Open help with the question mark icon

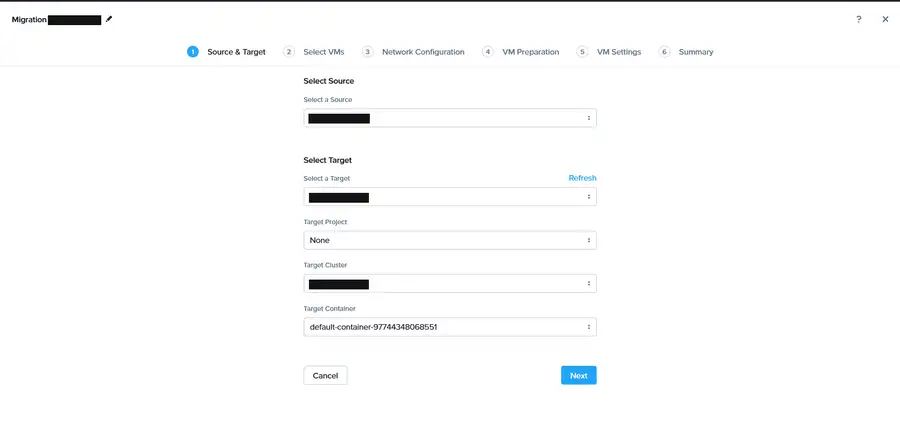(x=859, y=20)
